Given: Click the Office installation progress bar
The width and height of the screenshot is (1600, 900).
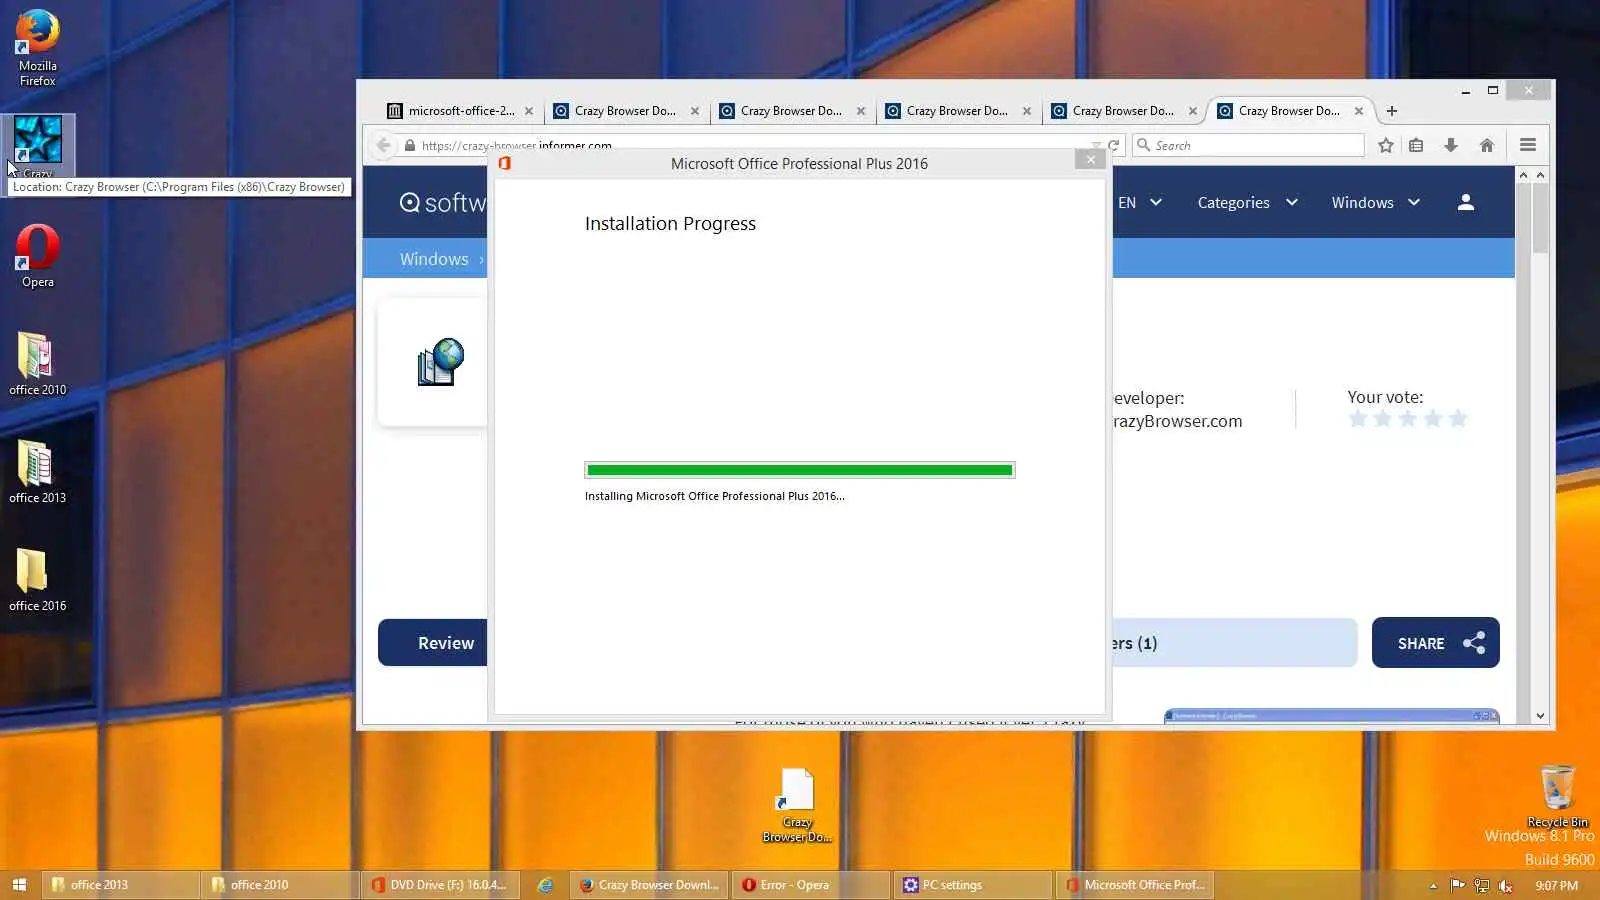Looking at the screenshot, I should 800,470.
